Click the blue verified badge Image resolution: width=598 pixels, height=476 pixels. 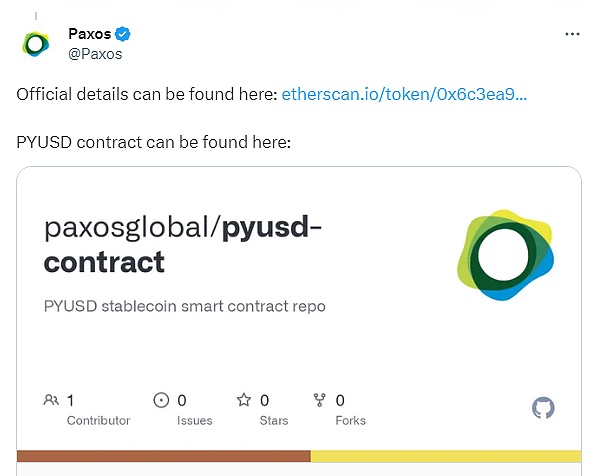coord(123,34)
